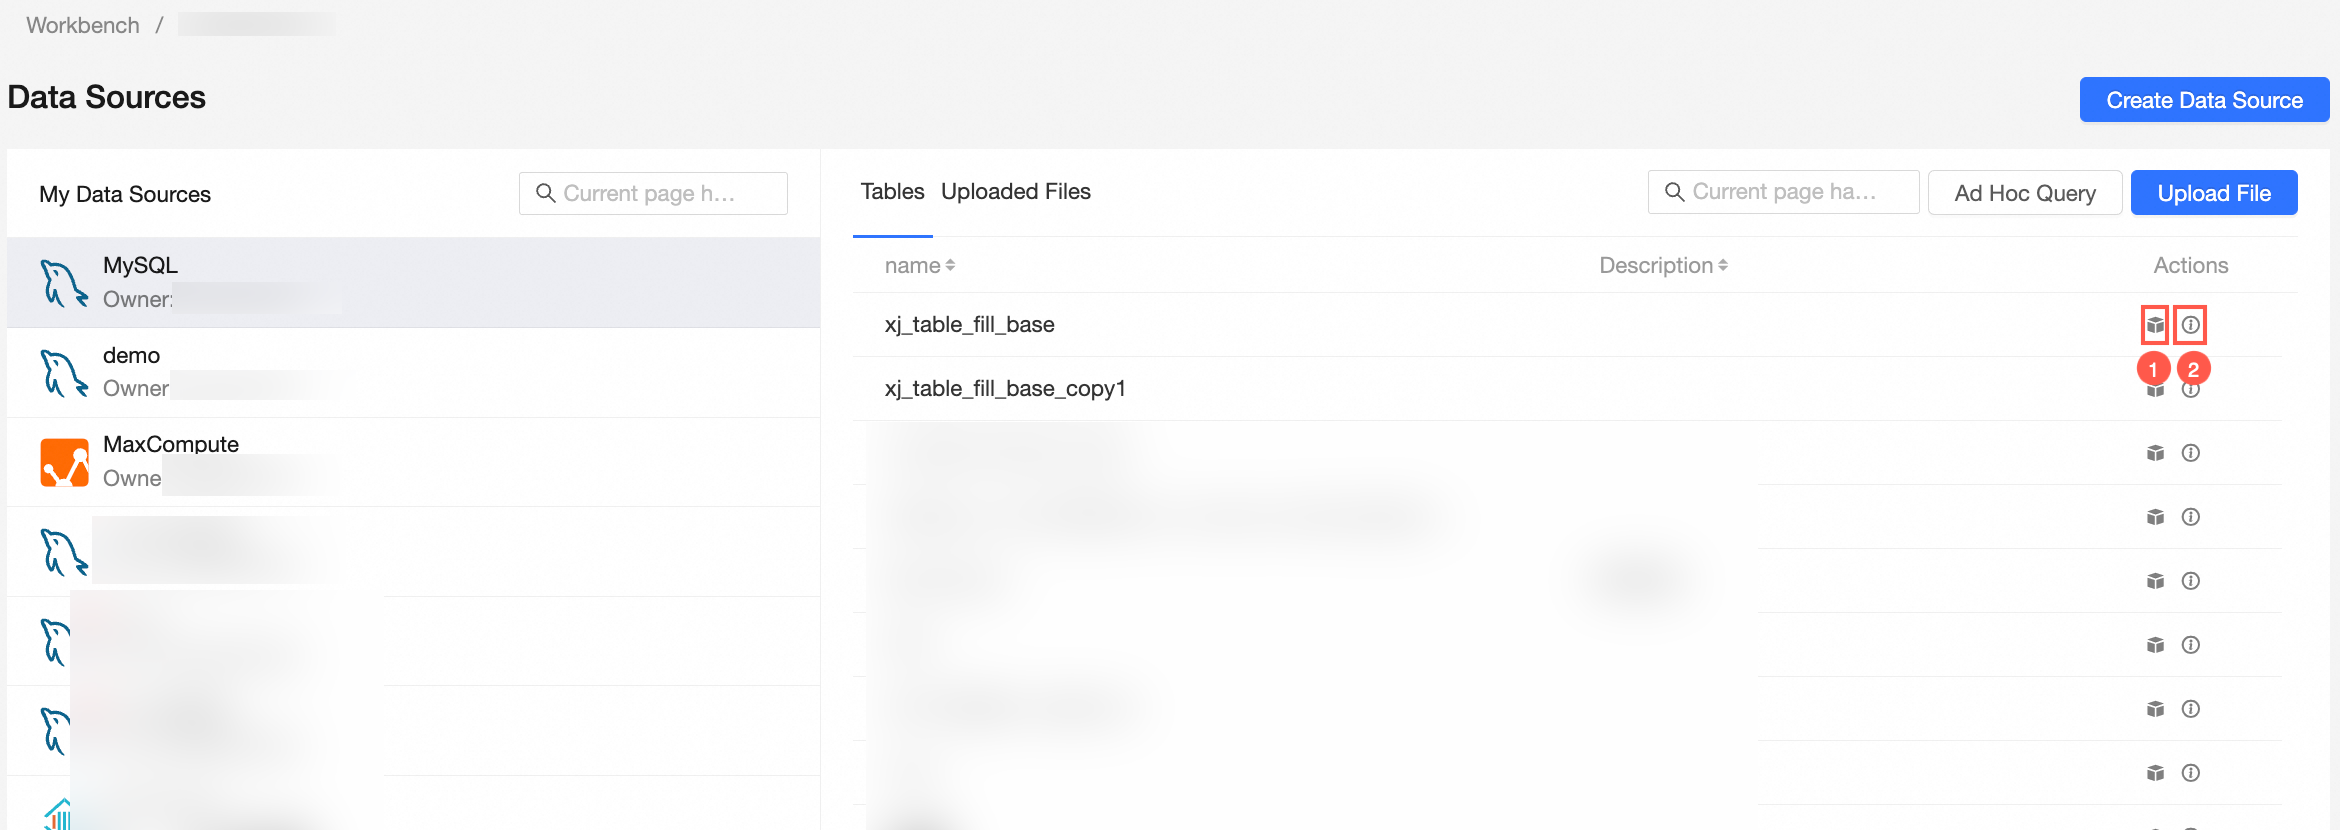Select xj_table_fill_base_copy1 table row

pos(1005,389)
